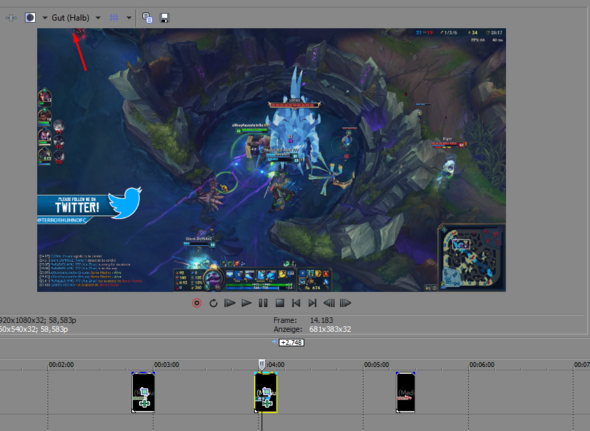The height and width of the screenshot is (431, 590).
Task: Click the '+2.748' time selection indicator
Action: coord(291,343)
